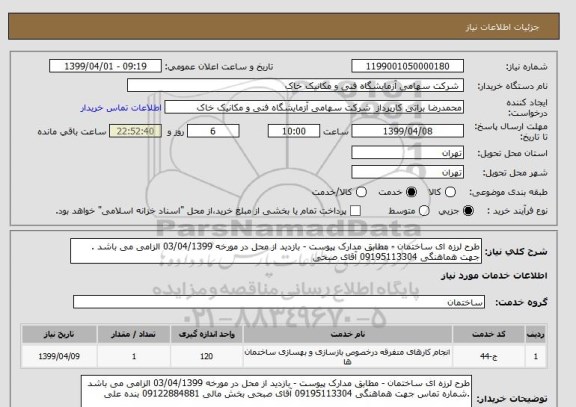Click the اطلاعات خدمات مورد نیاز heading

point(494,275)
